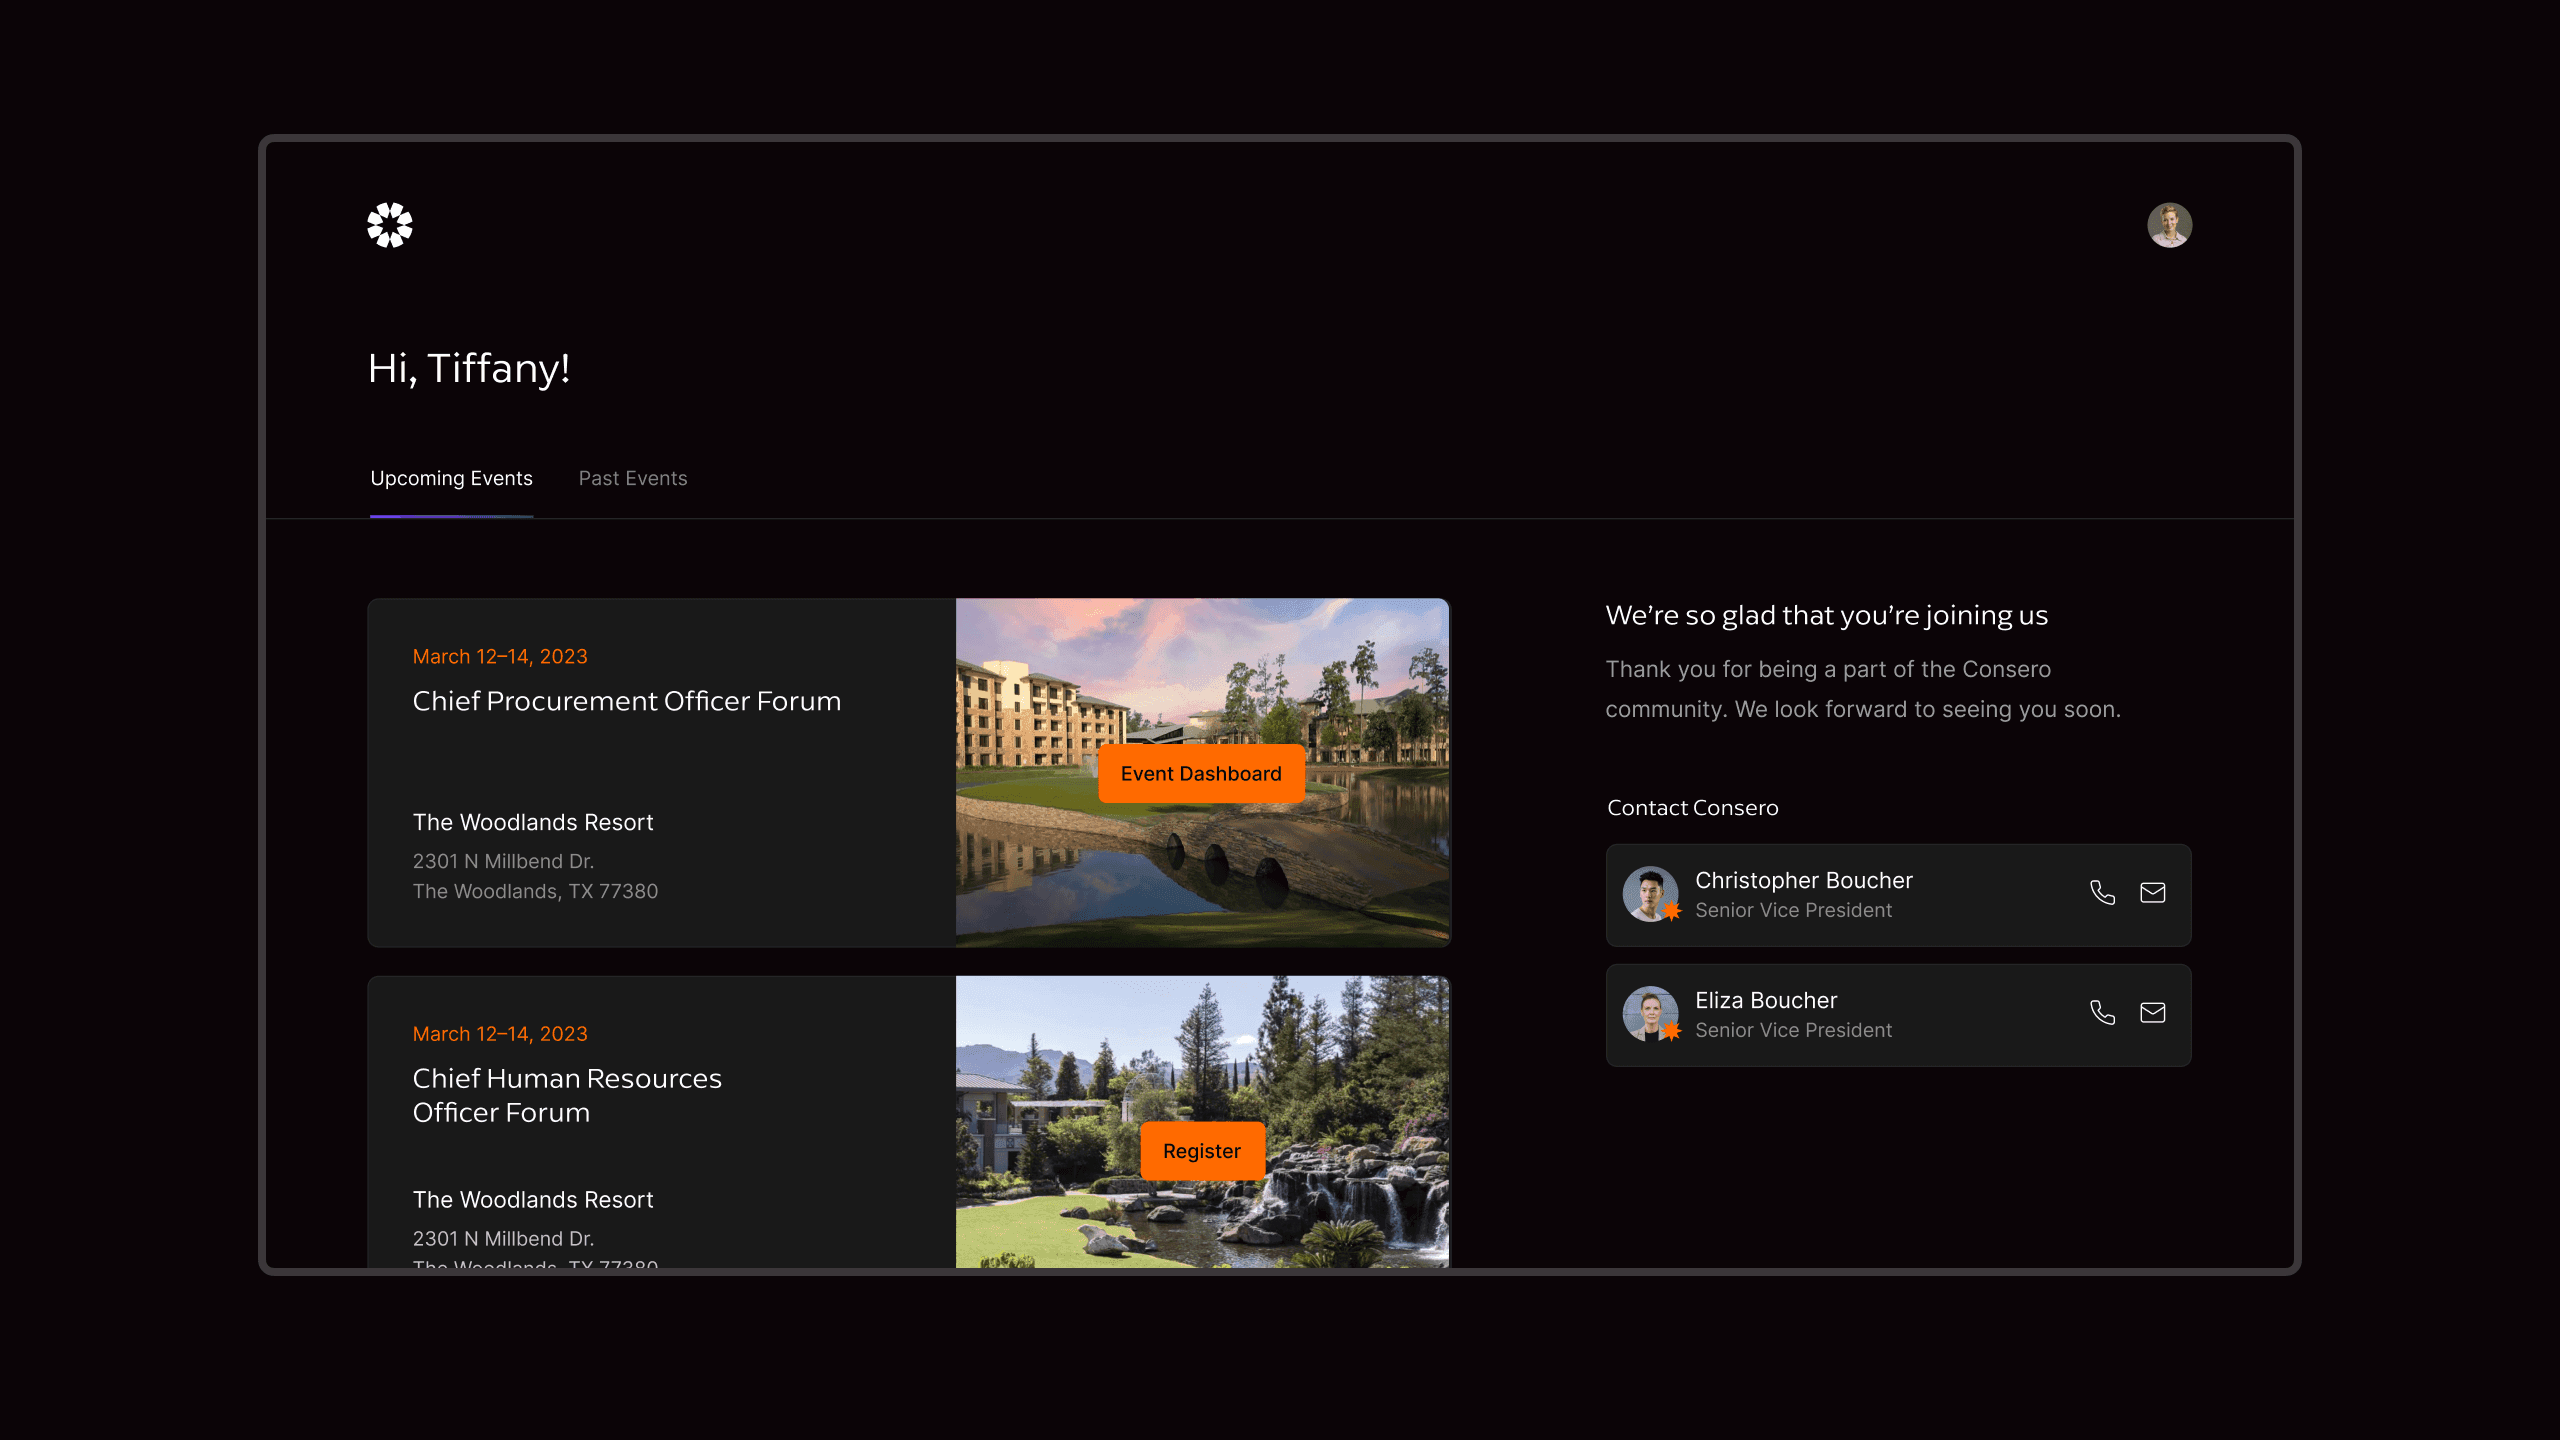The image size is (2560, 1440).
Task: Click Christopher Boucher's profile photo
Action: 1650,893
